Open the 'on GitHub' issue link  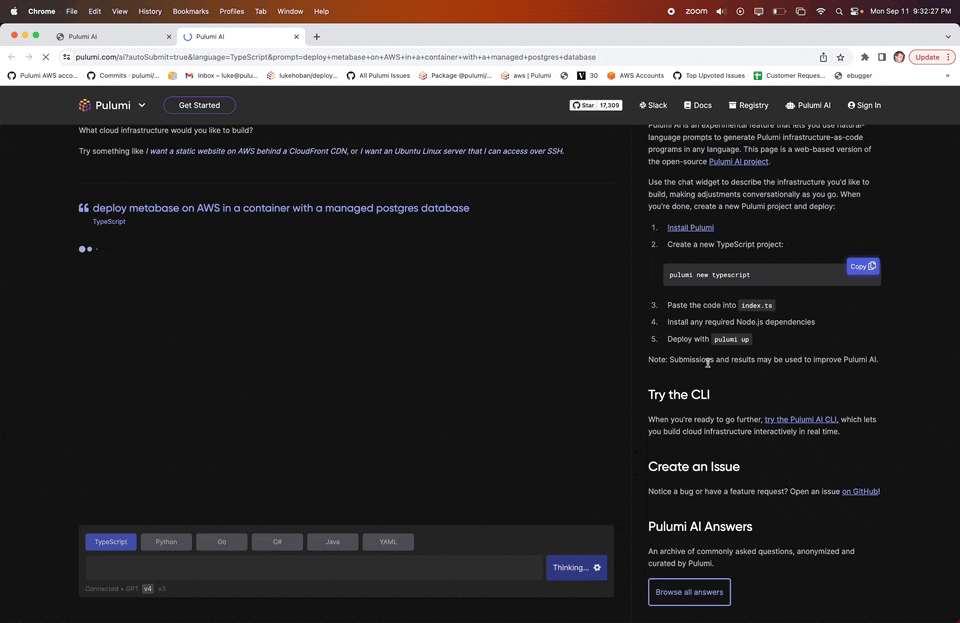860,491
